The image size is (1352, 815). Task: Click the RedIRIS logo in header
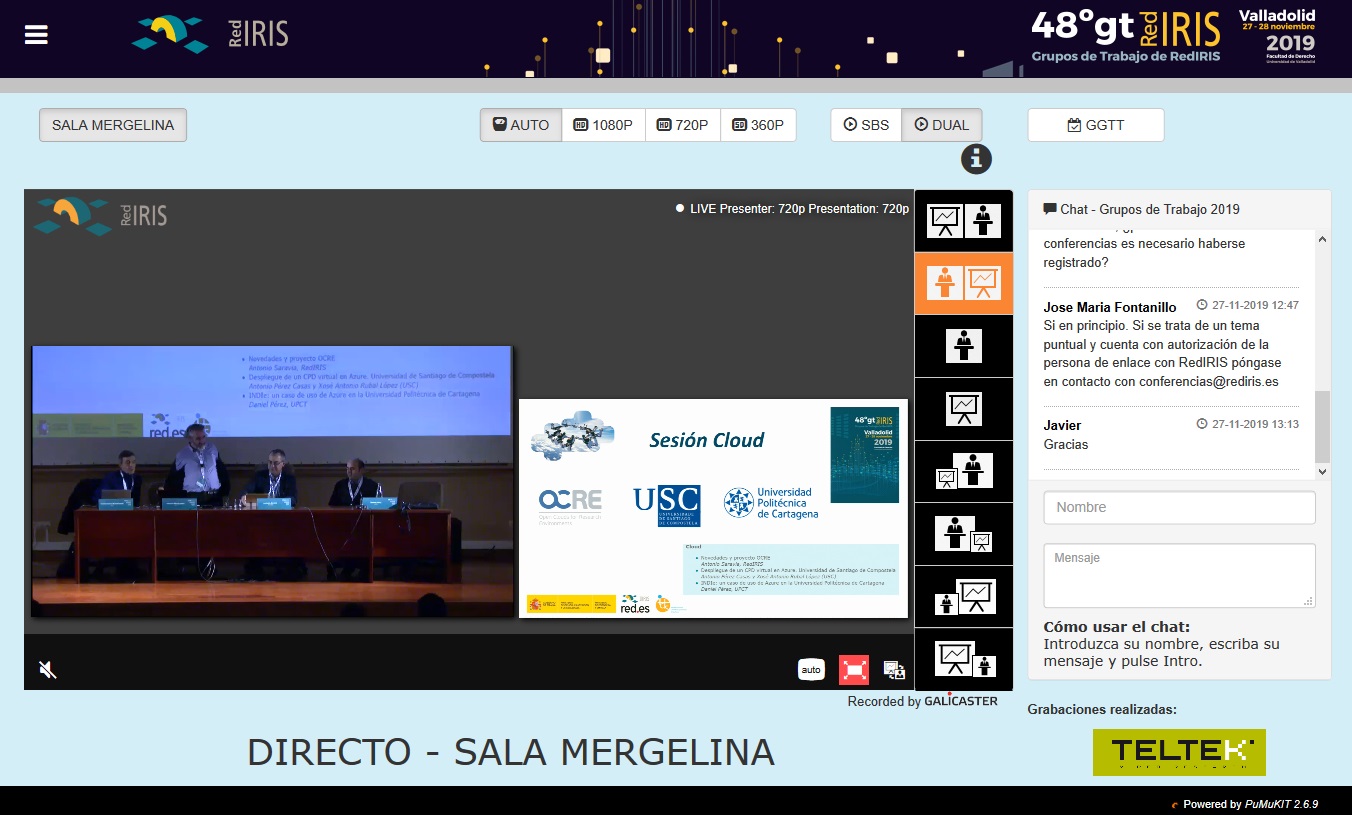coord(210,33)
